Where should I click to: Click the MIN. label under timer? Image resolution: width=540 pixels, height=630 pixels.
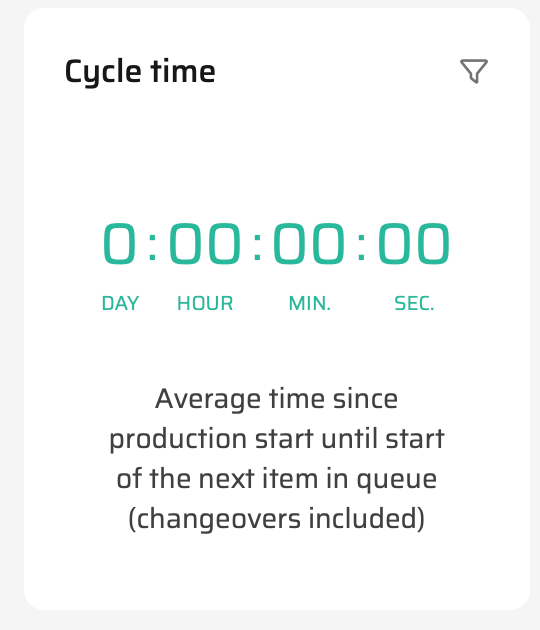309,303
